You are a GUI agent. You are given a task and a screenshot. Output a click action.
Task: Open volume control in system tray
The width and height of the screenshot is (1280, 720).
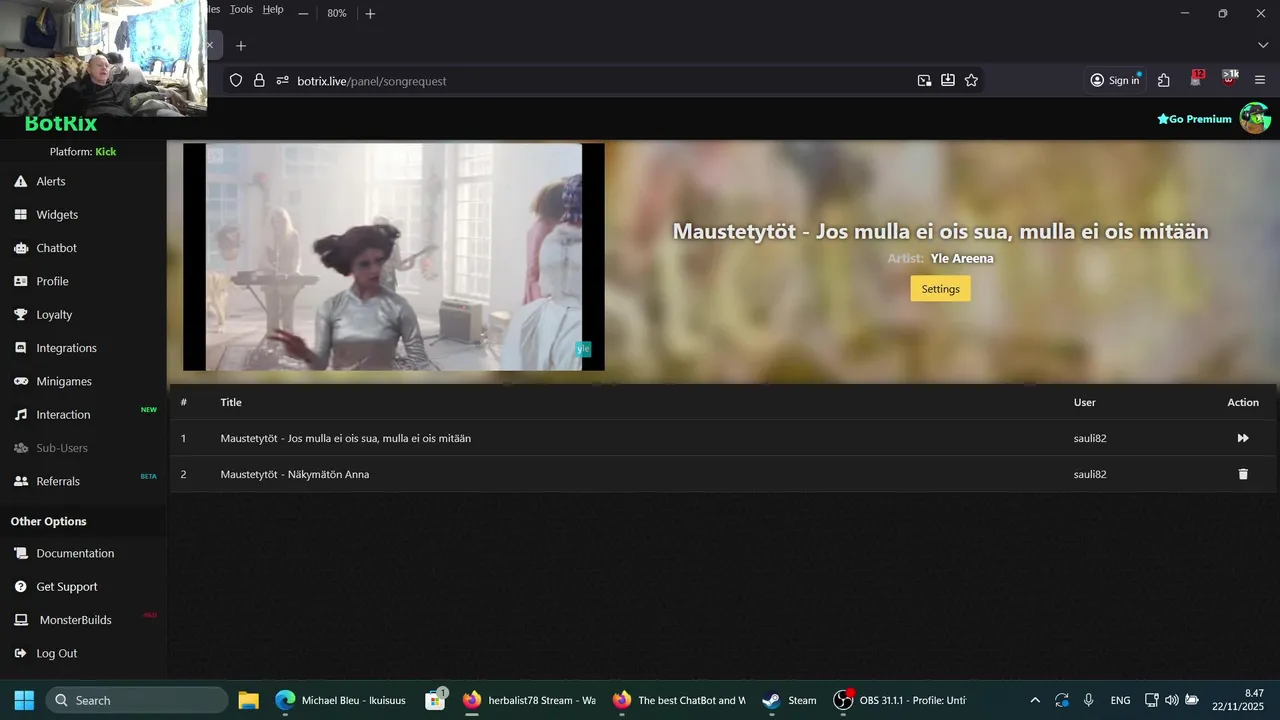[x=1172, y=700]
